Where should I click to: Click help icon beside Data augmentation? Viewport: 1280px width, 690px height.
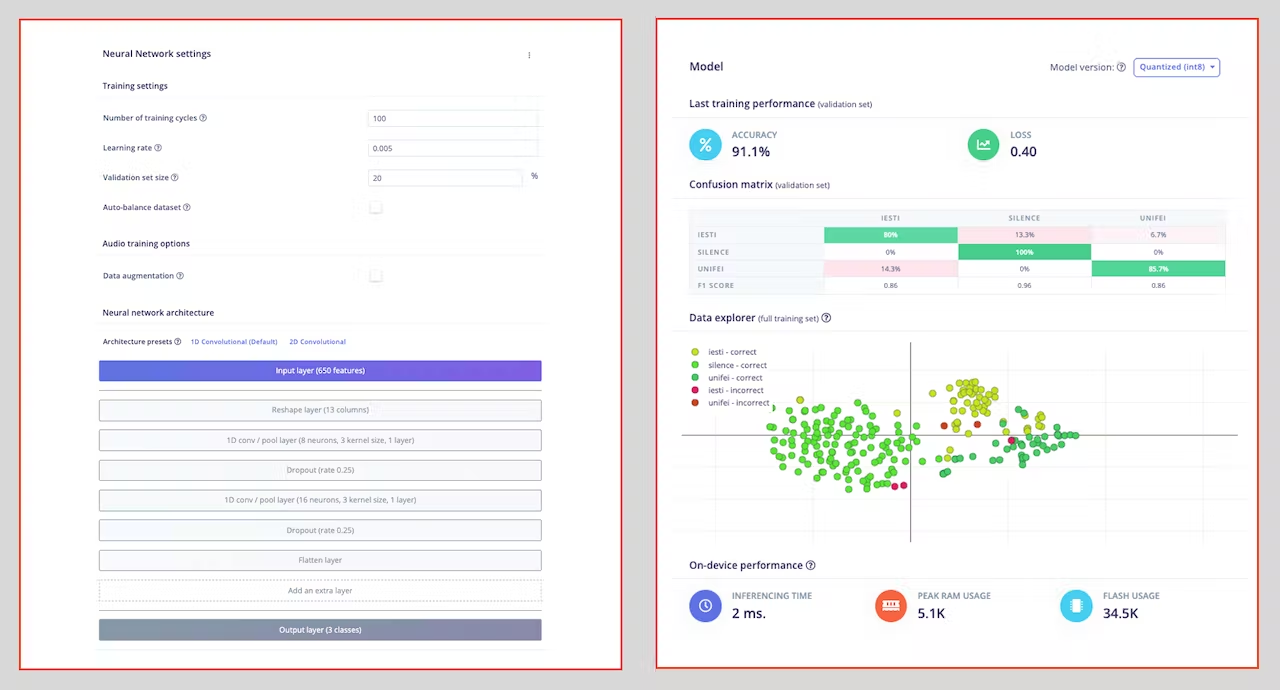180,276
